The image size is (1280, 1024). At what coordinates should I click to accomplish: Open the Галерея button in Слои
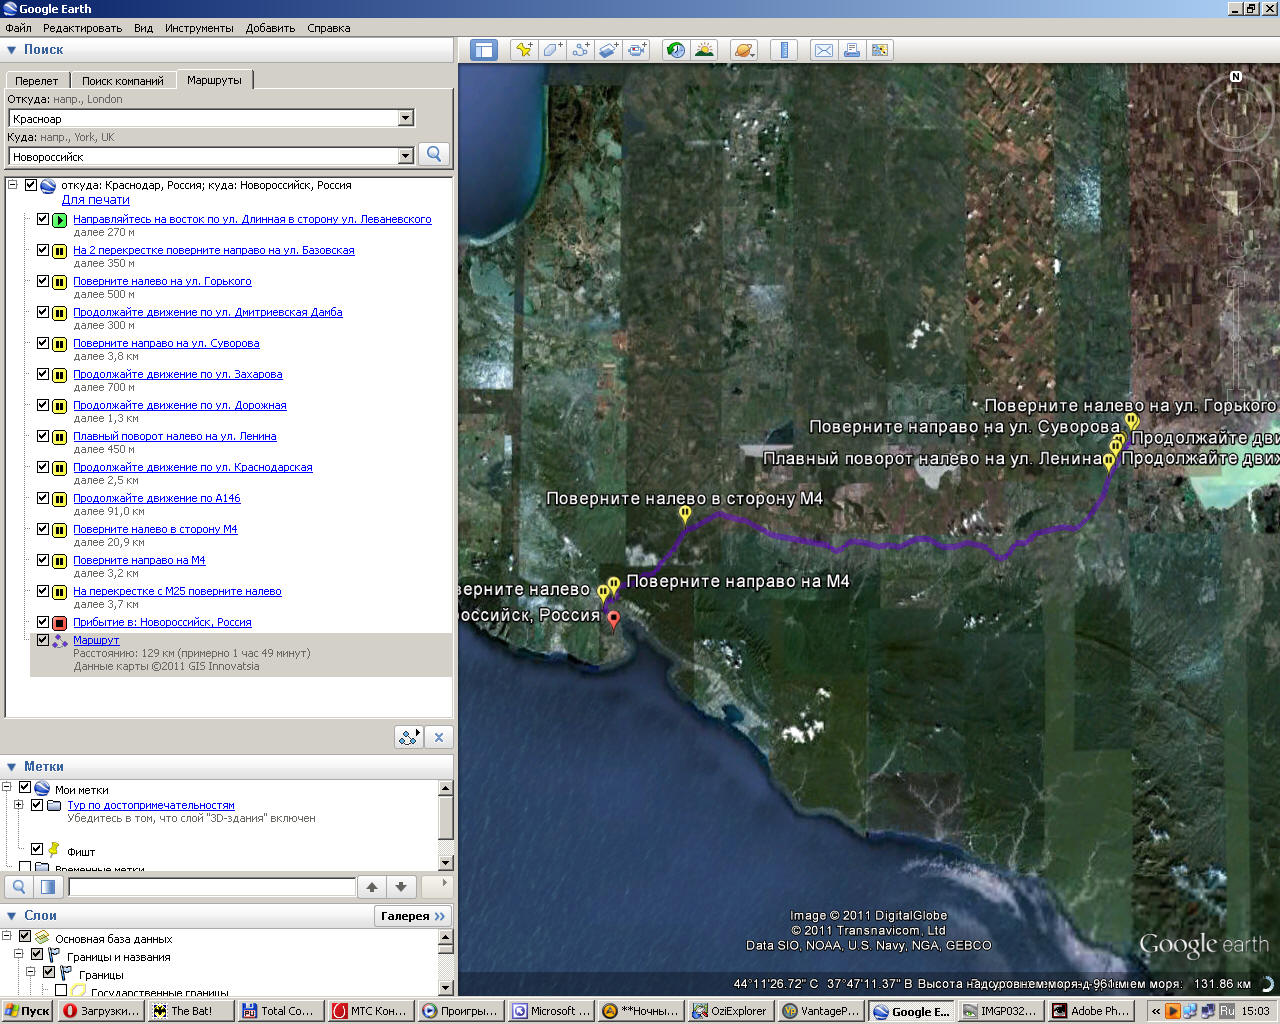pos(413,916)
